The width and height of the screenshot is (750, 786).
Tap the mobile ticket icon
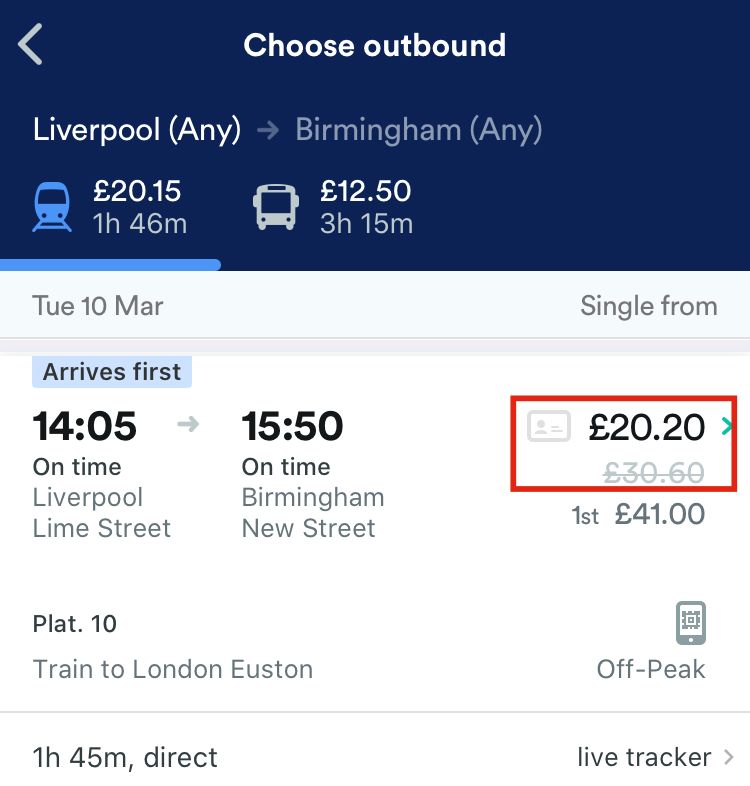(690, 623)
